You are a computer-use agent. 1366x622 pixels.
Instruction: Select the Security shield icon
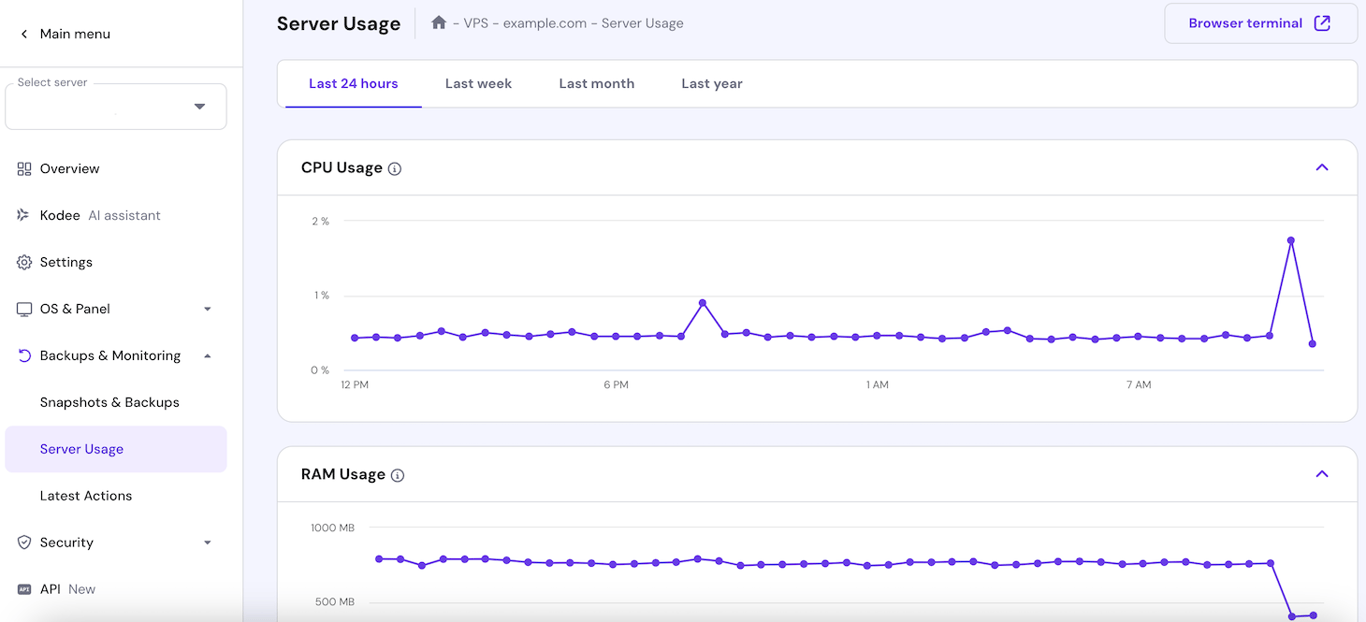[24, 542]
